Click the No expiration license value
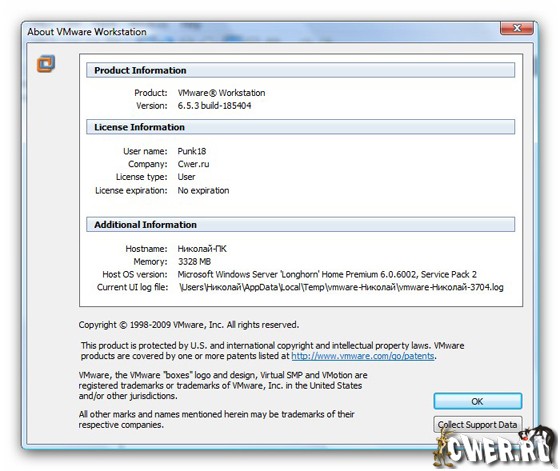This screenshot has width=560, height=471. pyautogui.click(x=203, y=191)
